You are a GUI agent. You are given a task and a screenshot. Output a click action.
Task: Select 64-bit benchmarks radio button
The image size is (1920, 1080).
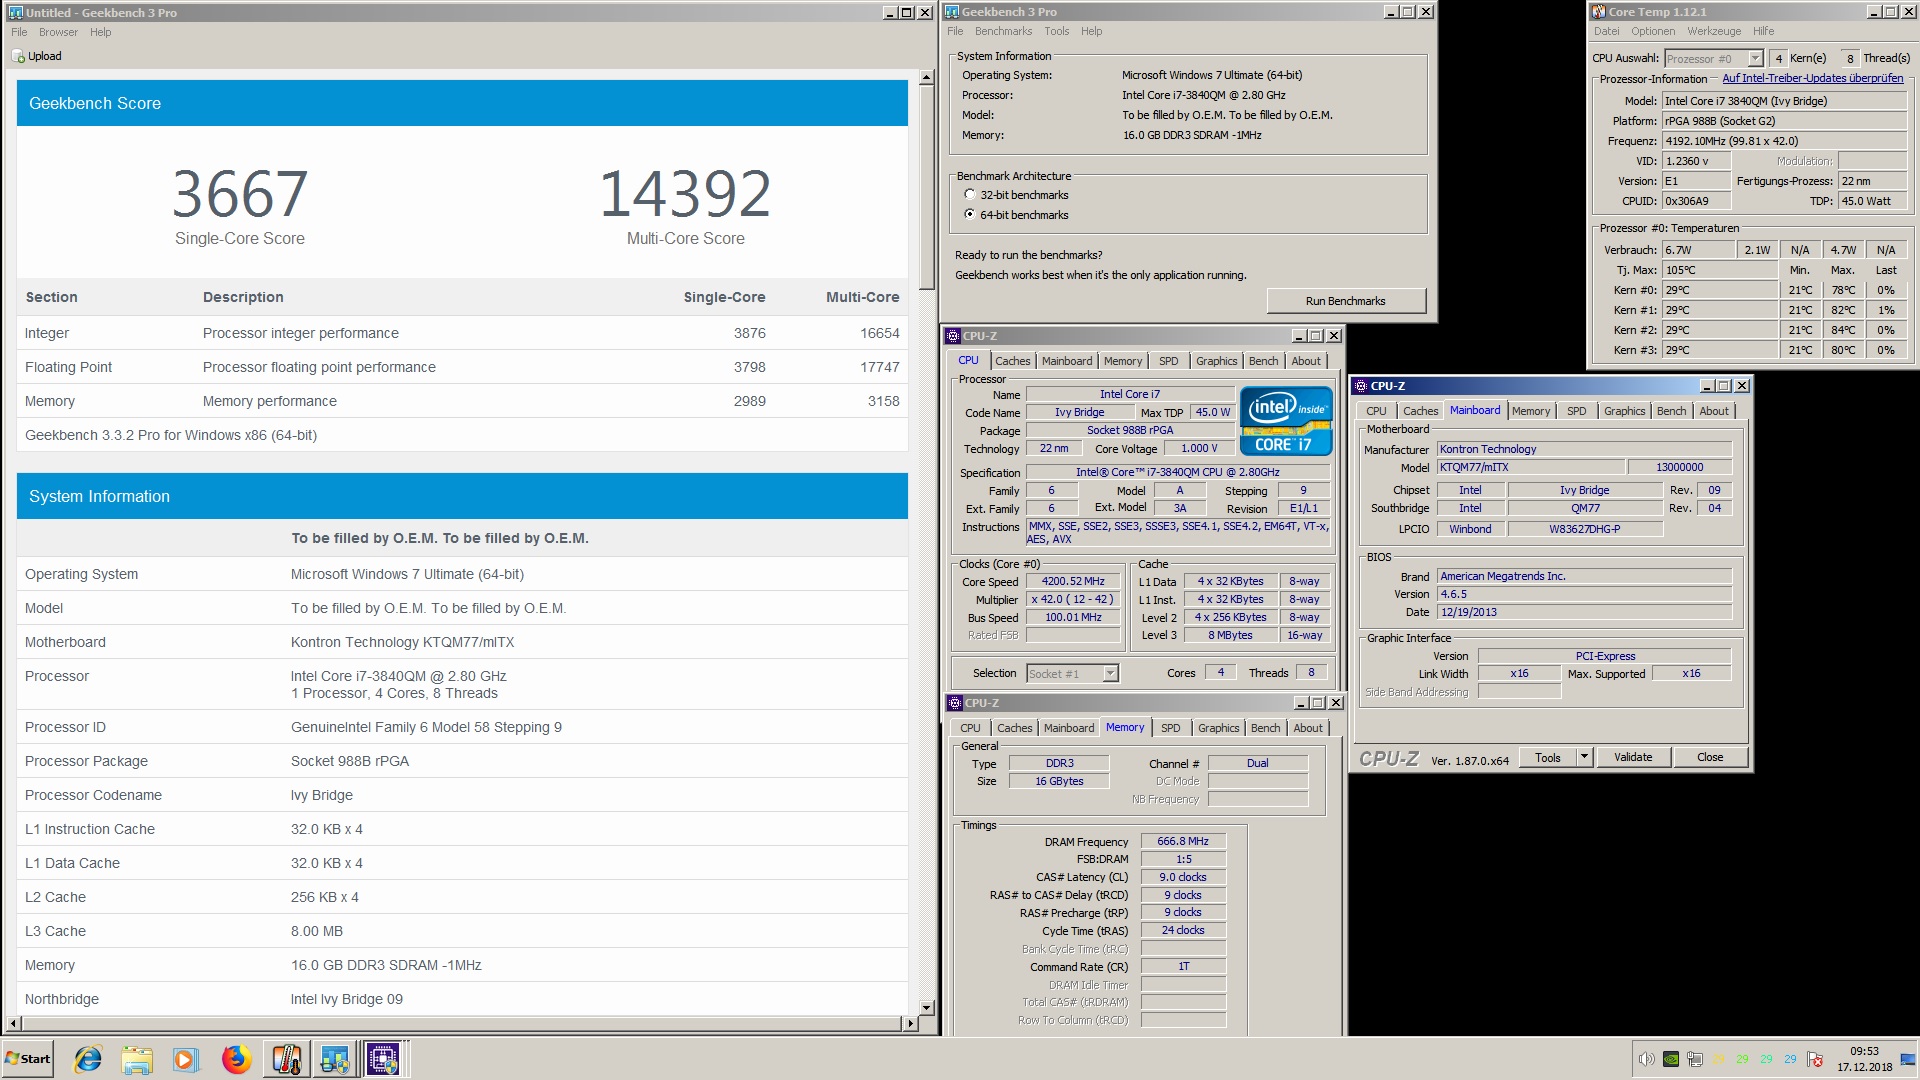[x=969, y=215]
